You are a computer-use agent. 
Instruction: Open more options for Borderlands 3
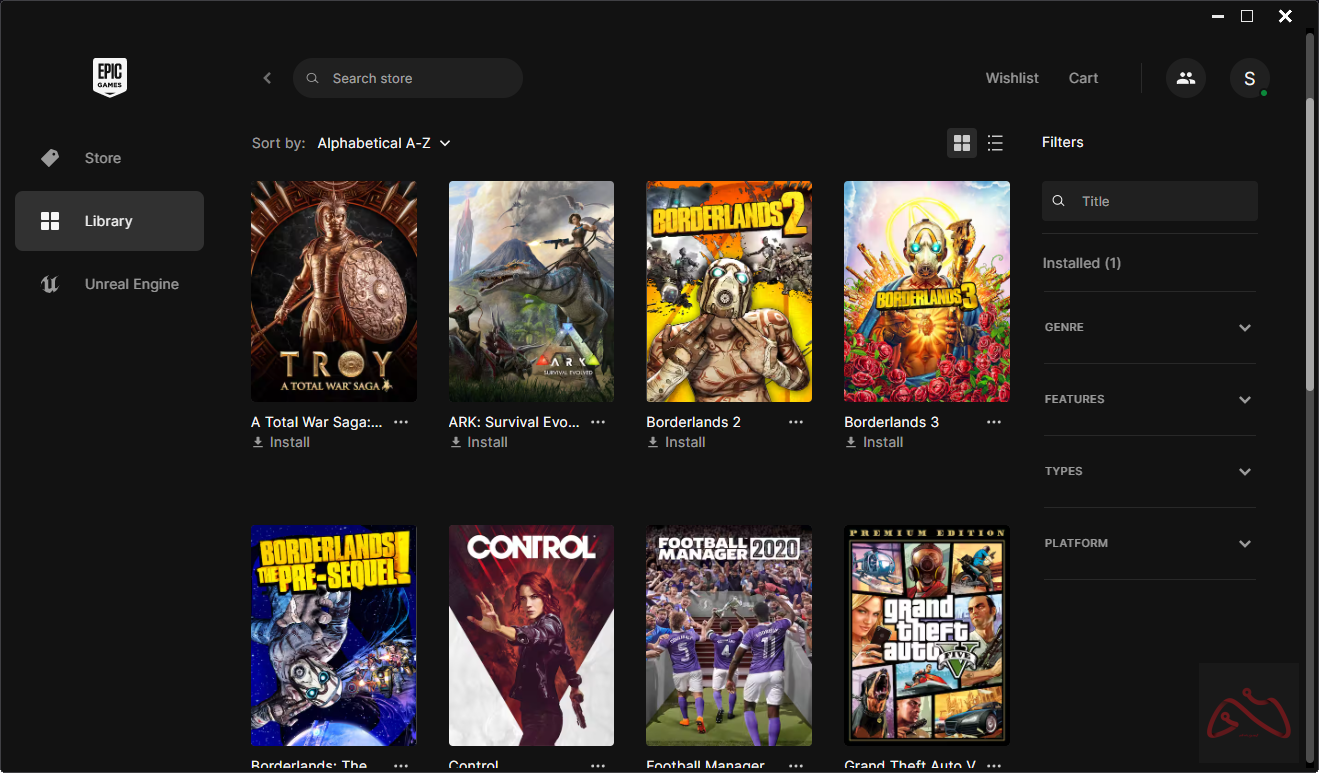tap(994, 422)
